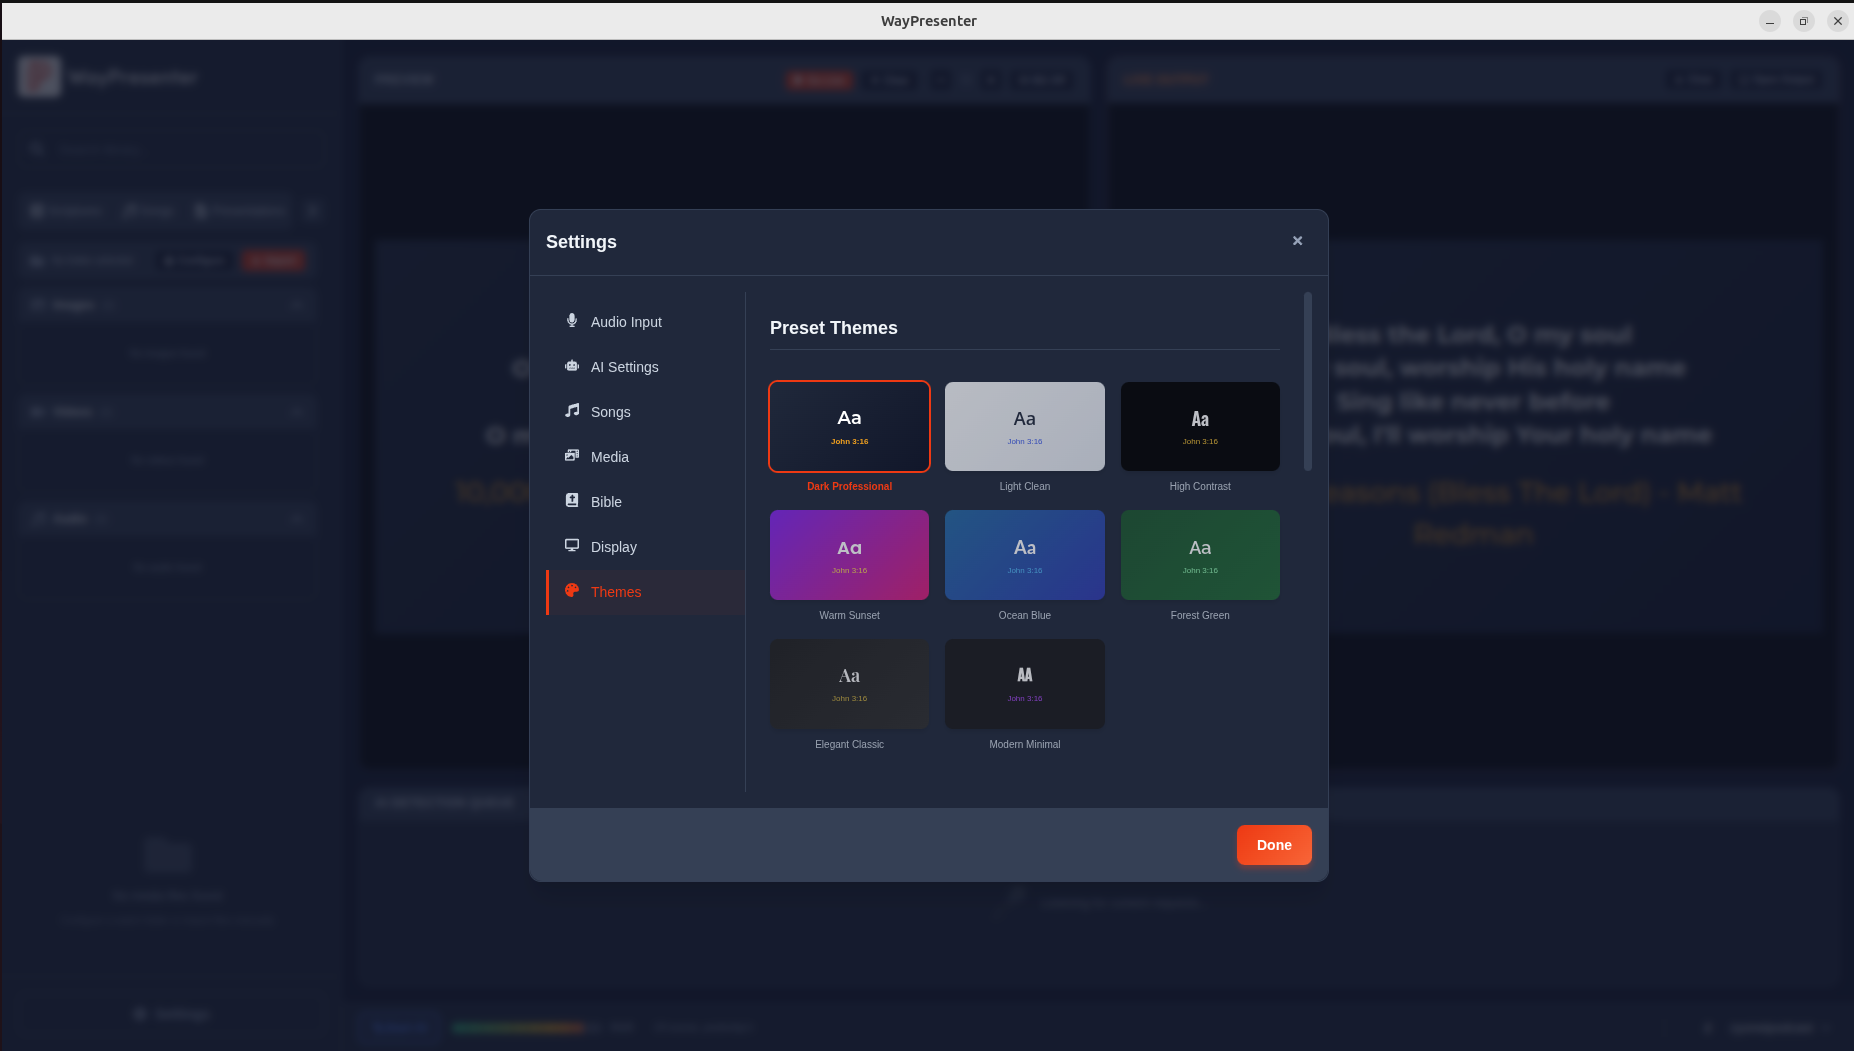The image size is (1854, 1051).
Task: Click the robot icon beside AI Settings
Action: pyautogui.click(x=572, y=366)
